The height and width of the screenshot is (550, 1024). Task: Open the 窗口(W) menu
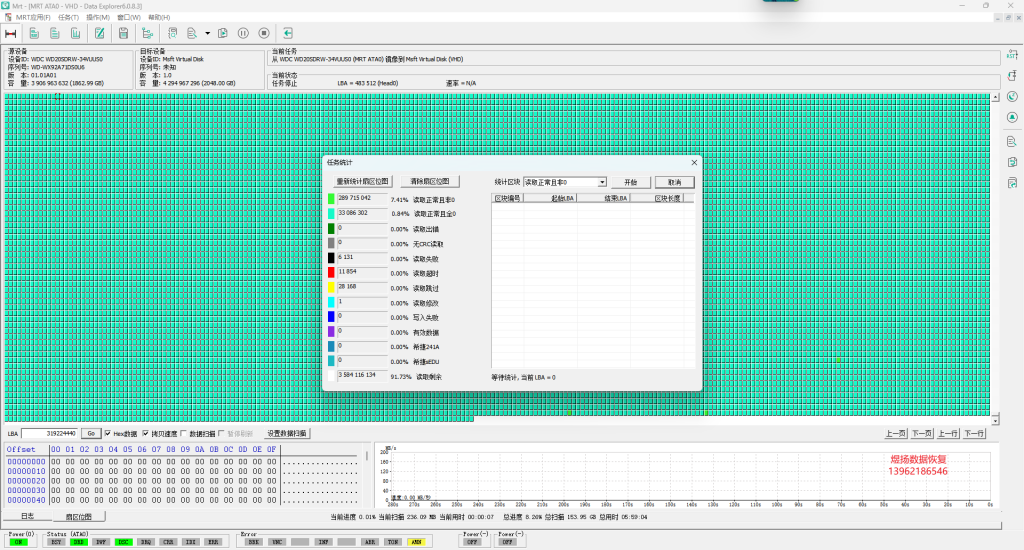[x=129, y=18]
